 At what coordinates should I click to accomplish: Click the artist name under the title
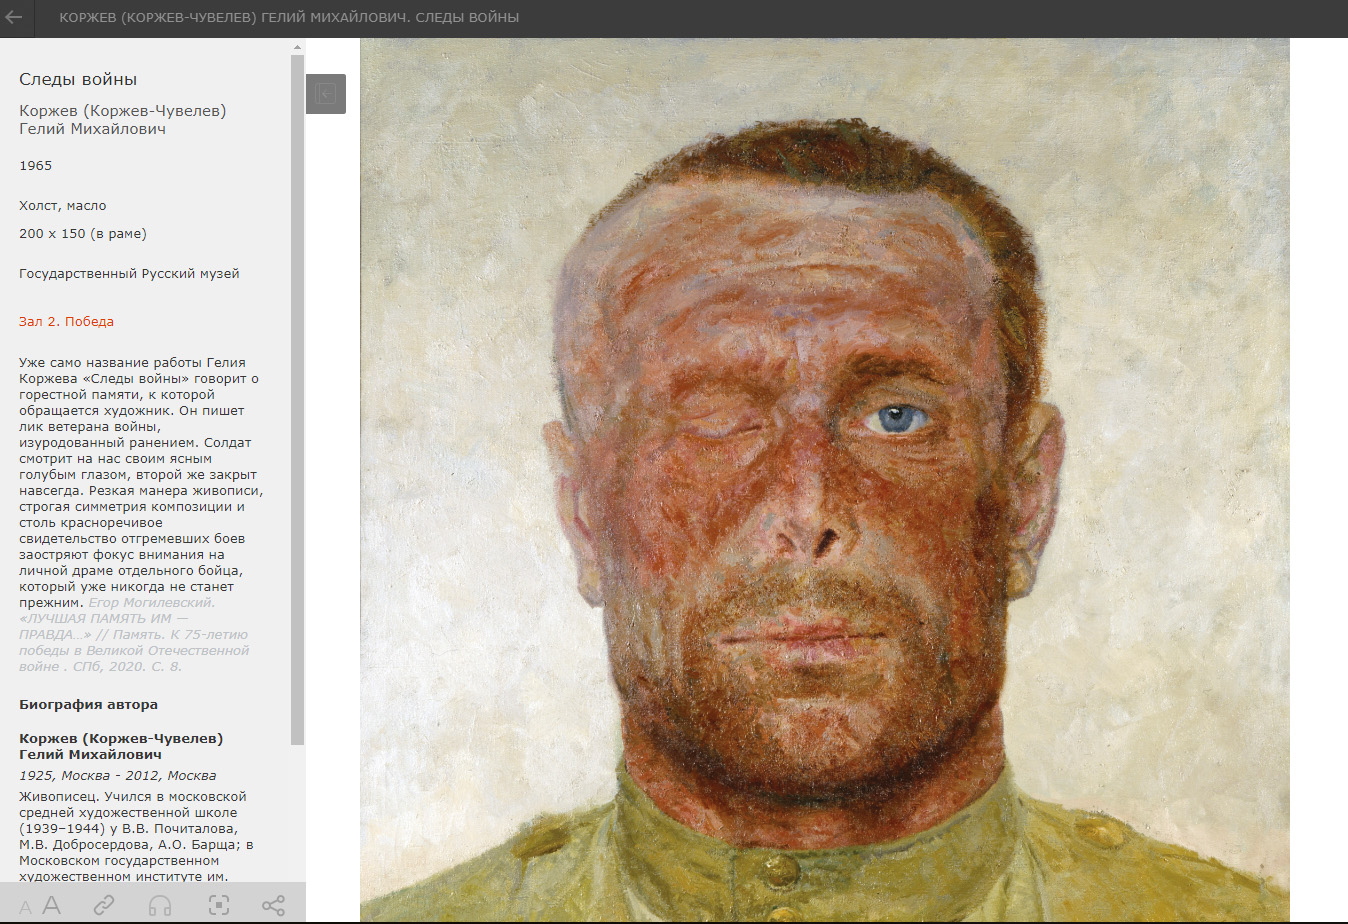point(122,120)
